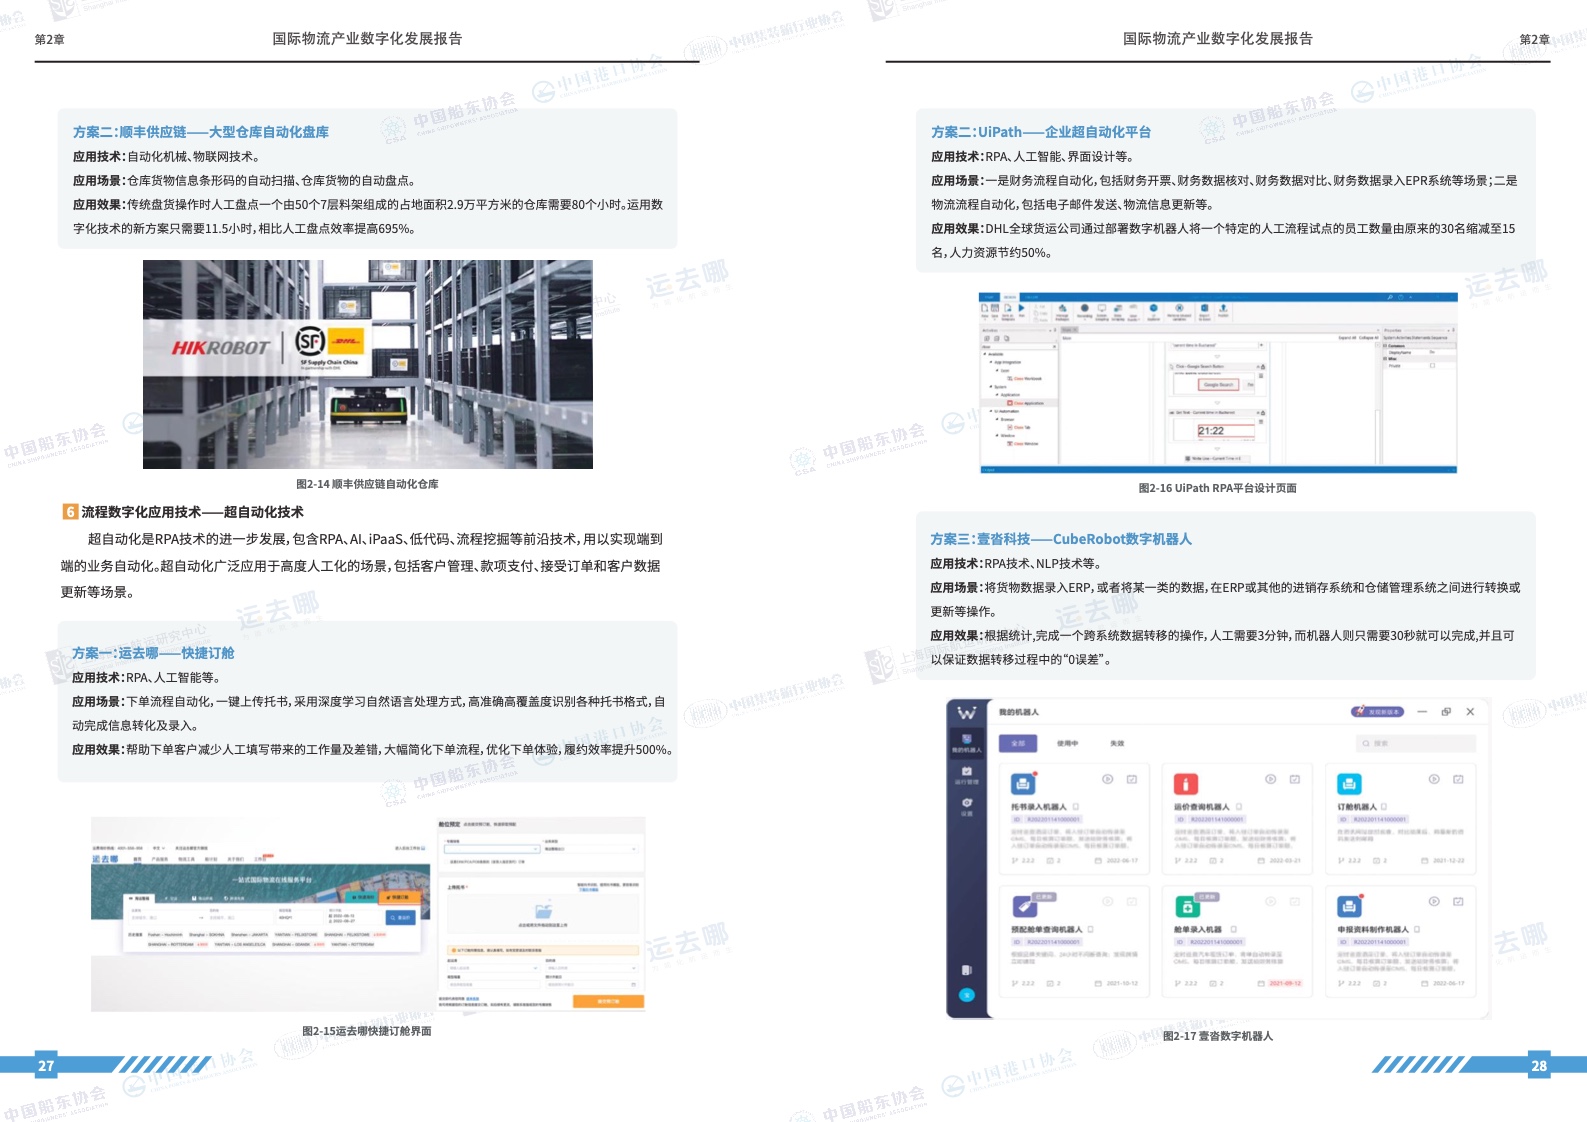Click the blue search button on 运去哪 page
This screenshot has width=1587, height=1122.
tap(400, 917)
